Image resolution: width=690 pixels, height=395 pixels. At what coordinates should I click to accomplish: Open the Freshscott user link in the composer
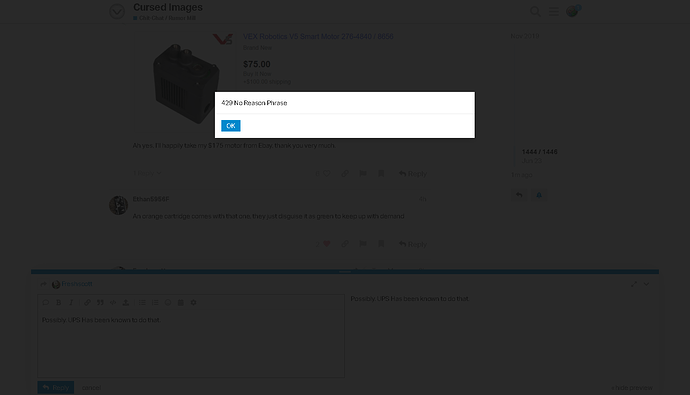[x=77, y=284]
